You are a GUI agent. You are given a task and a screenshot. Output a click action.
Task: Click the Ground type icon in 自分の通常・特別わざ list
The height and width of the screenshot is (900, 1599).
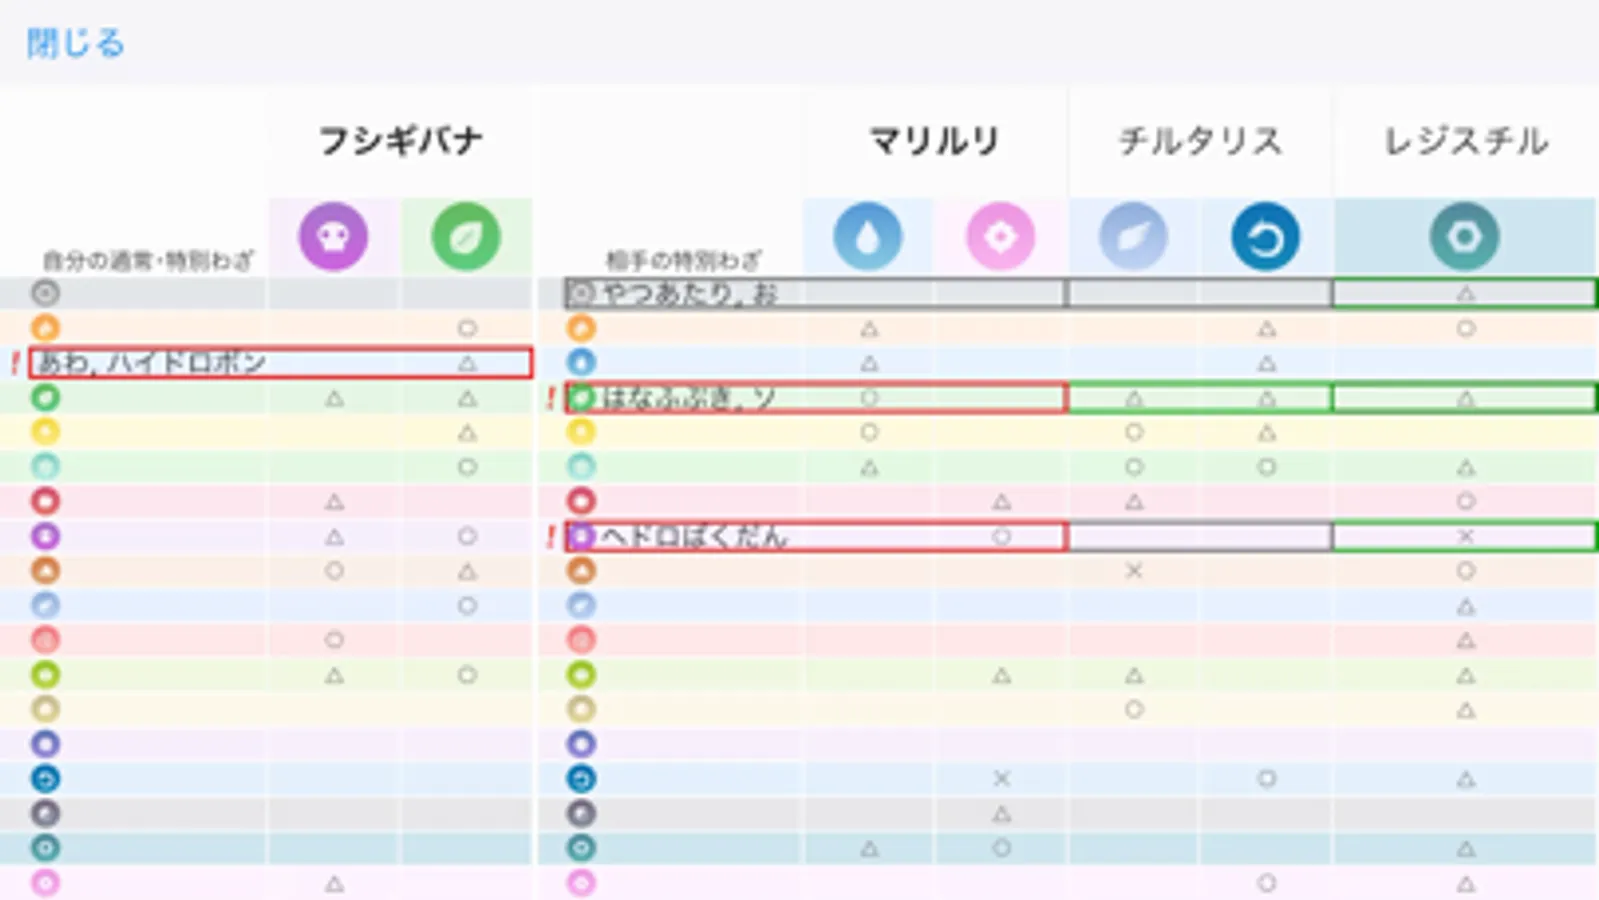(x=45, y=570)
